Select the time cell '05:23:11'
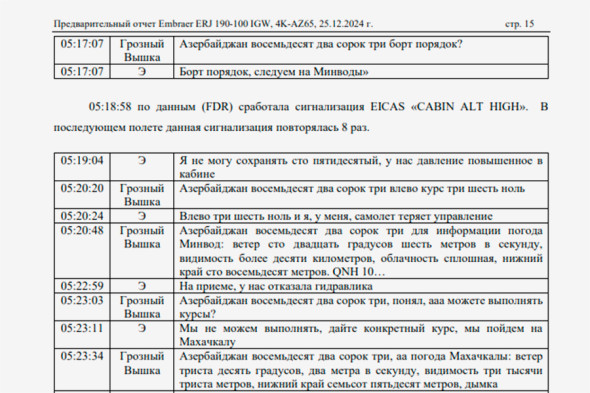Screen dimensions: 590x393 click(82, 335)
